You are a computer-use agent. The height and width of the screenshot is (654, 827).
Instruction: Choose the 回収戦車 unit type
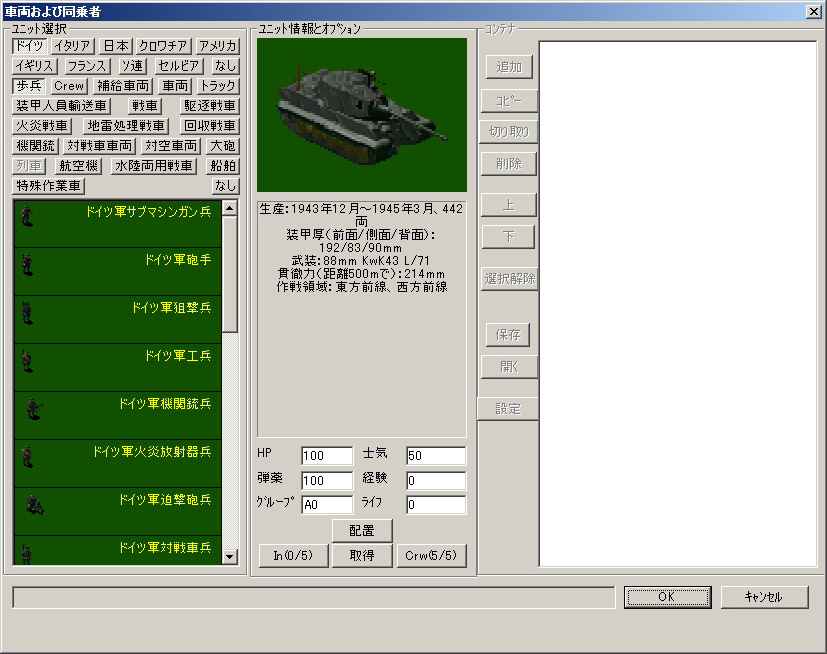(209, 126)
